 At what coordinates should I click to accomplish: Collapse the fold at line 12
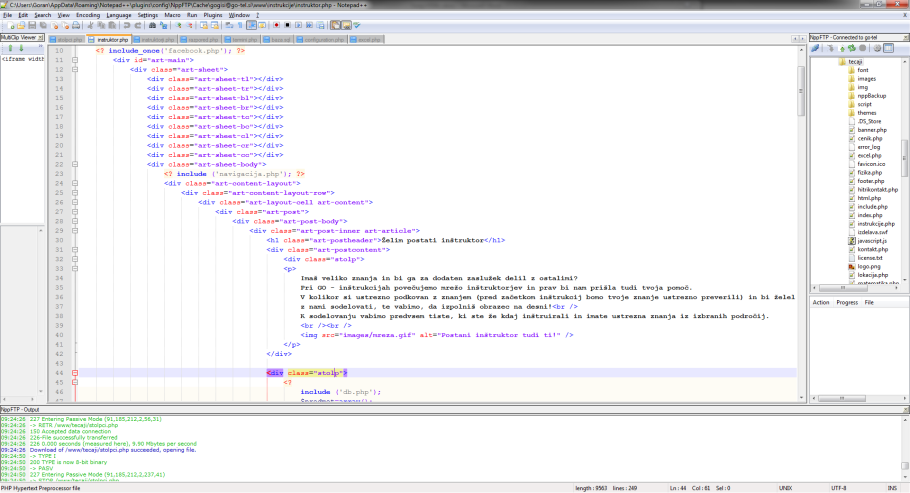pyautogui.click(x=75, y=69)
